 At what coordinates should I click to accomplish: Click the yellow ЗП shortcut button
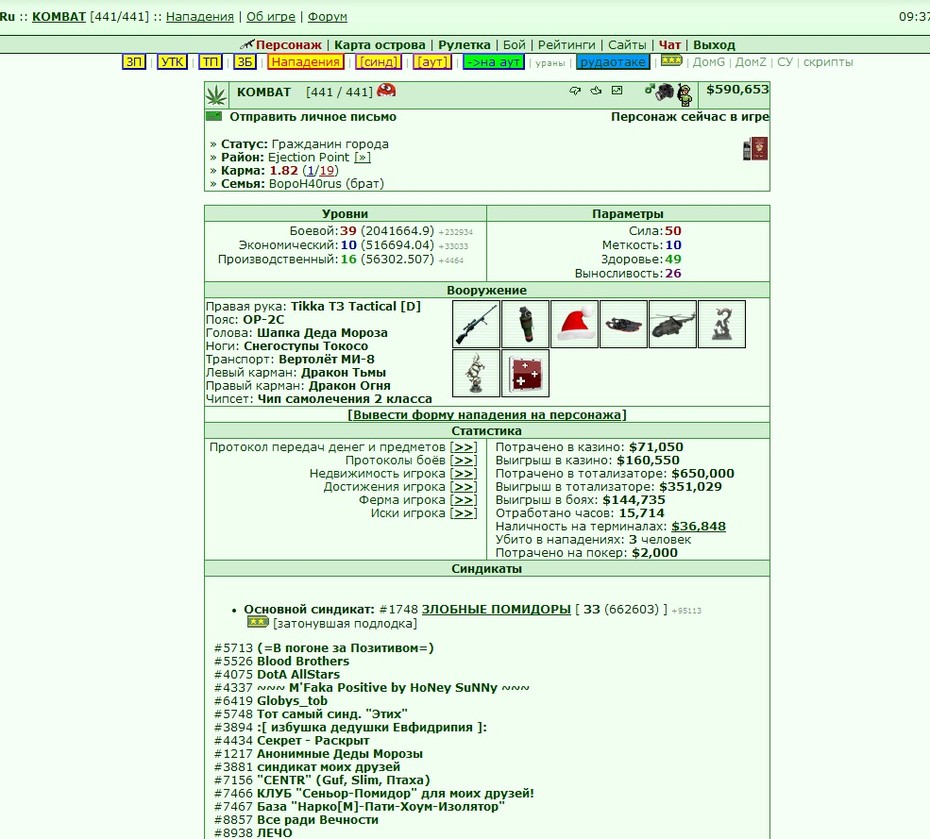[134, 62]
